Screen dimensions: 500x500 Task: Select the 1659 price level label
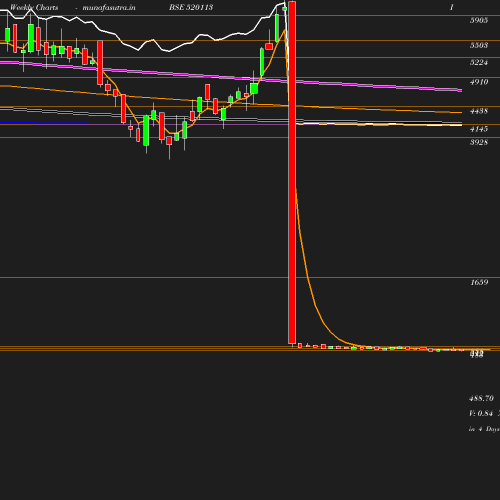coord(479,282)
